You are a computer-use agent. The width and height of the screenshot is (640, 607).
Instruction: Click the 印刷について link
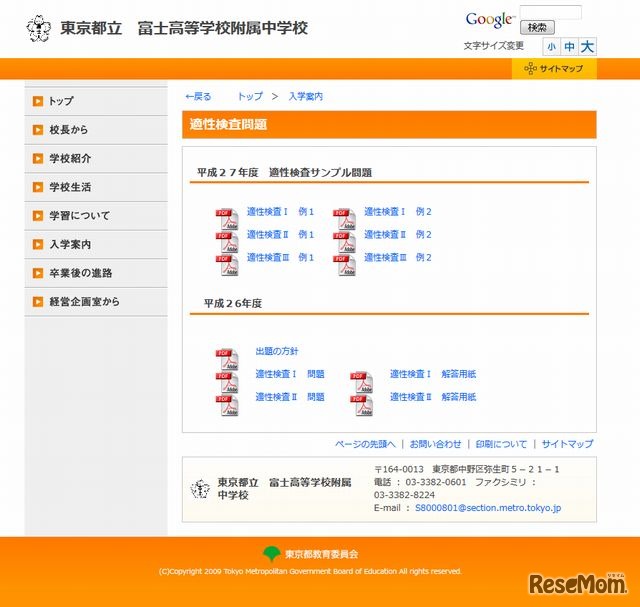[501, 444]
